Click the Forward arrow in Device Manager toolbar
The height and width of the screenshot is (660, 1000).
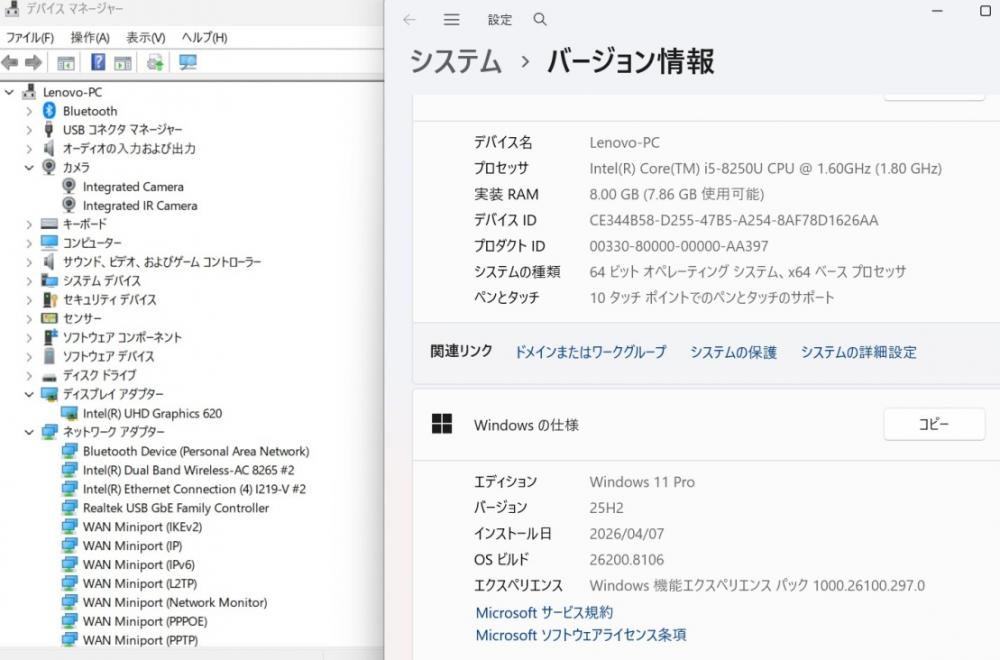click(33, 62)
